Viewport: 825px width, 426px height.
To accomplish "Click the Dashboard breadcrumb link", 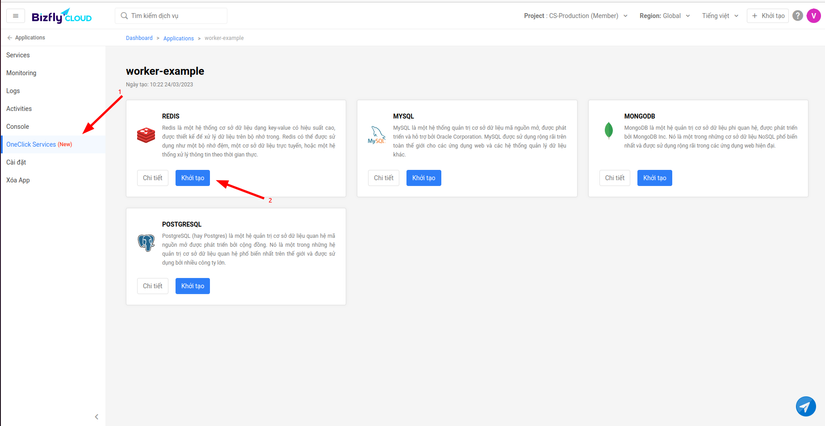I will pos(139,38).
